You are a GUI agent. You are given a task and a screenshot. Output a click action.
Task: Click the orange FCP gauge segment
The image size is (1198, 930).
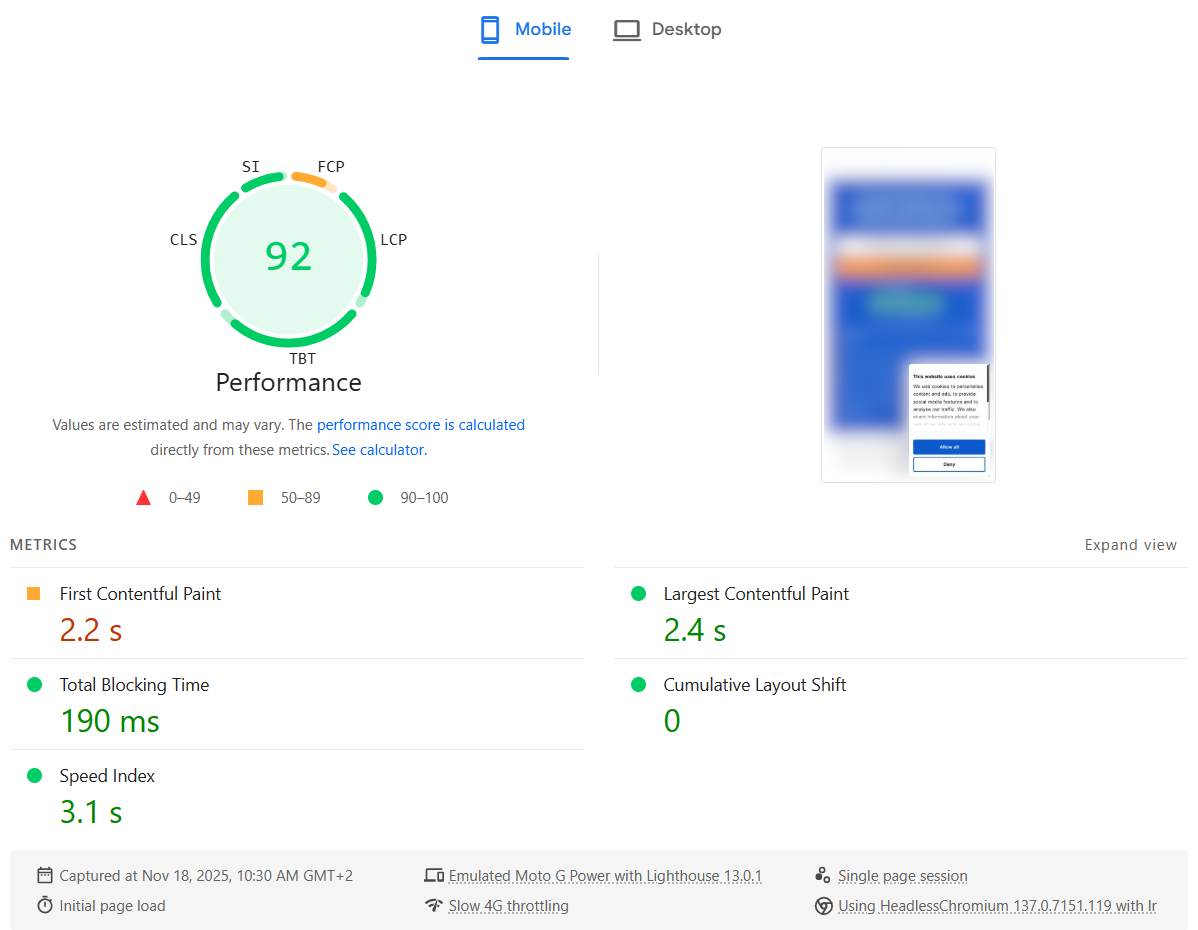309,180
